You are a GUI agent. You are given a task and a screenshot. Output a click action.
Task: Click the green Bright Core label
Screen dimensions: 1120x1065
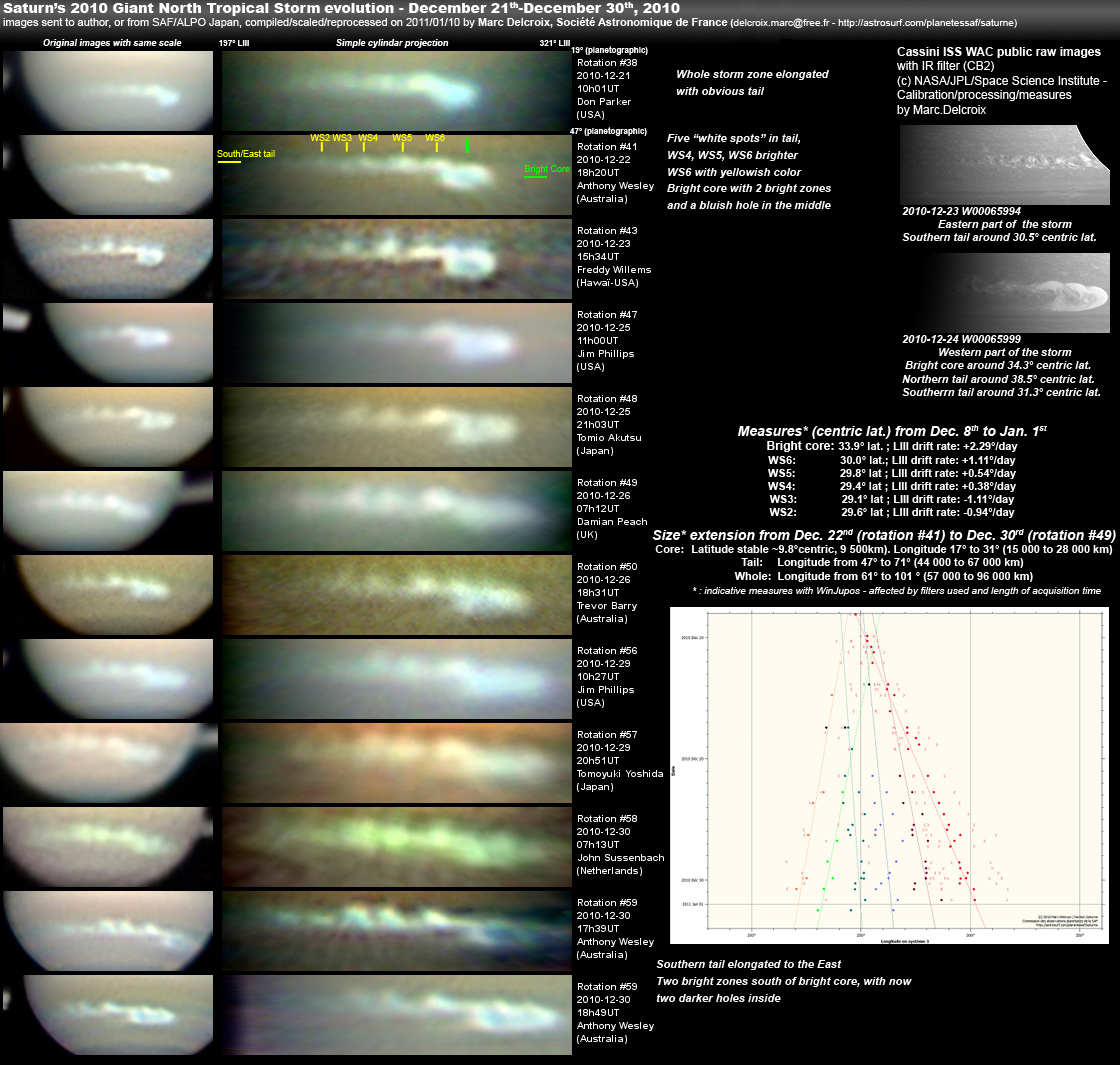tap(545, 169)
